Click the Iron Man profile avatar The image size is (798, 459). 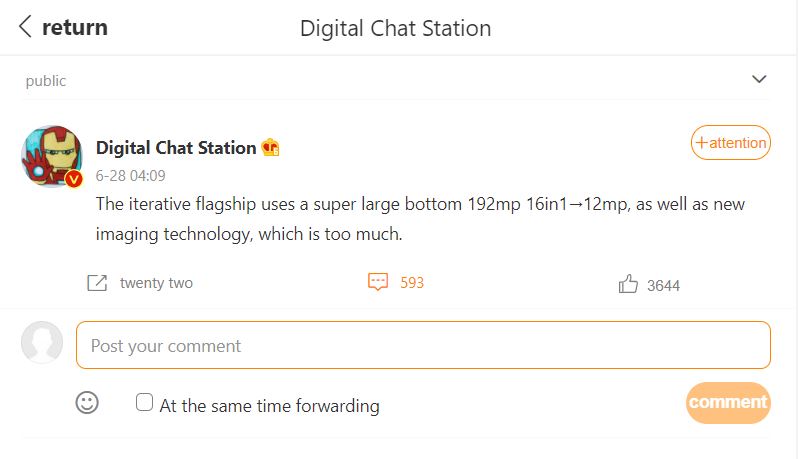pos(51,156)
